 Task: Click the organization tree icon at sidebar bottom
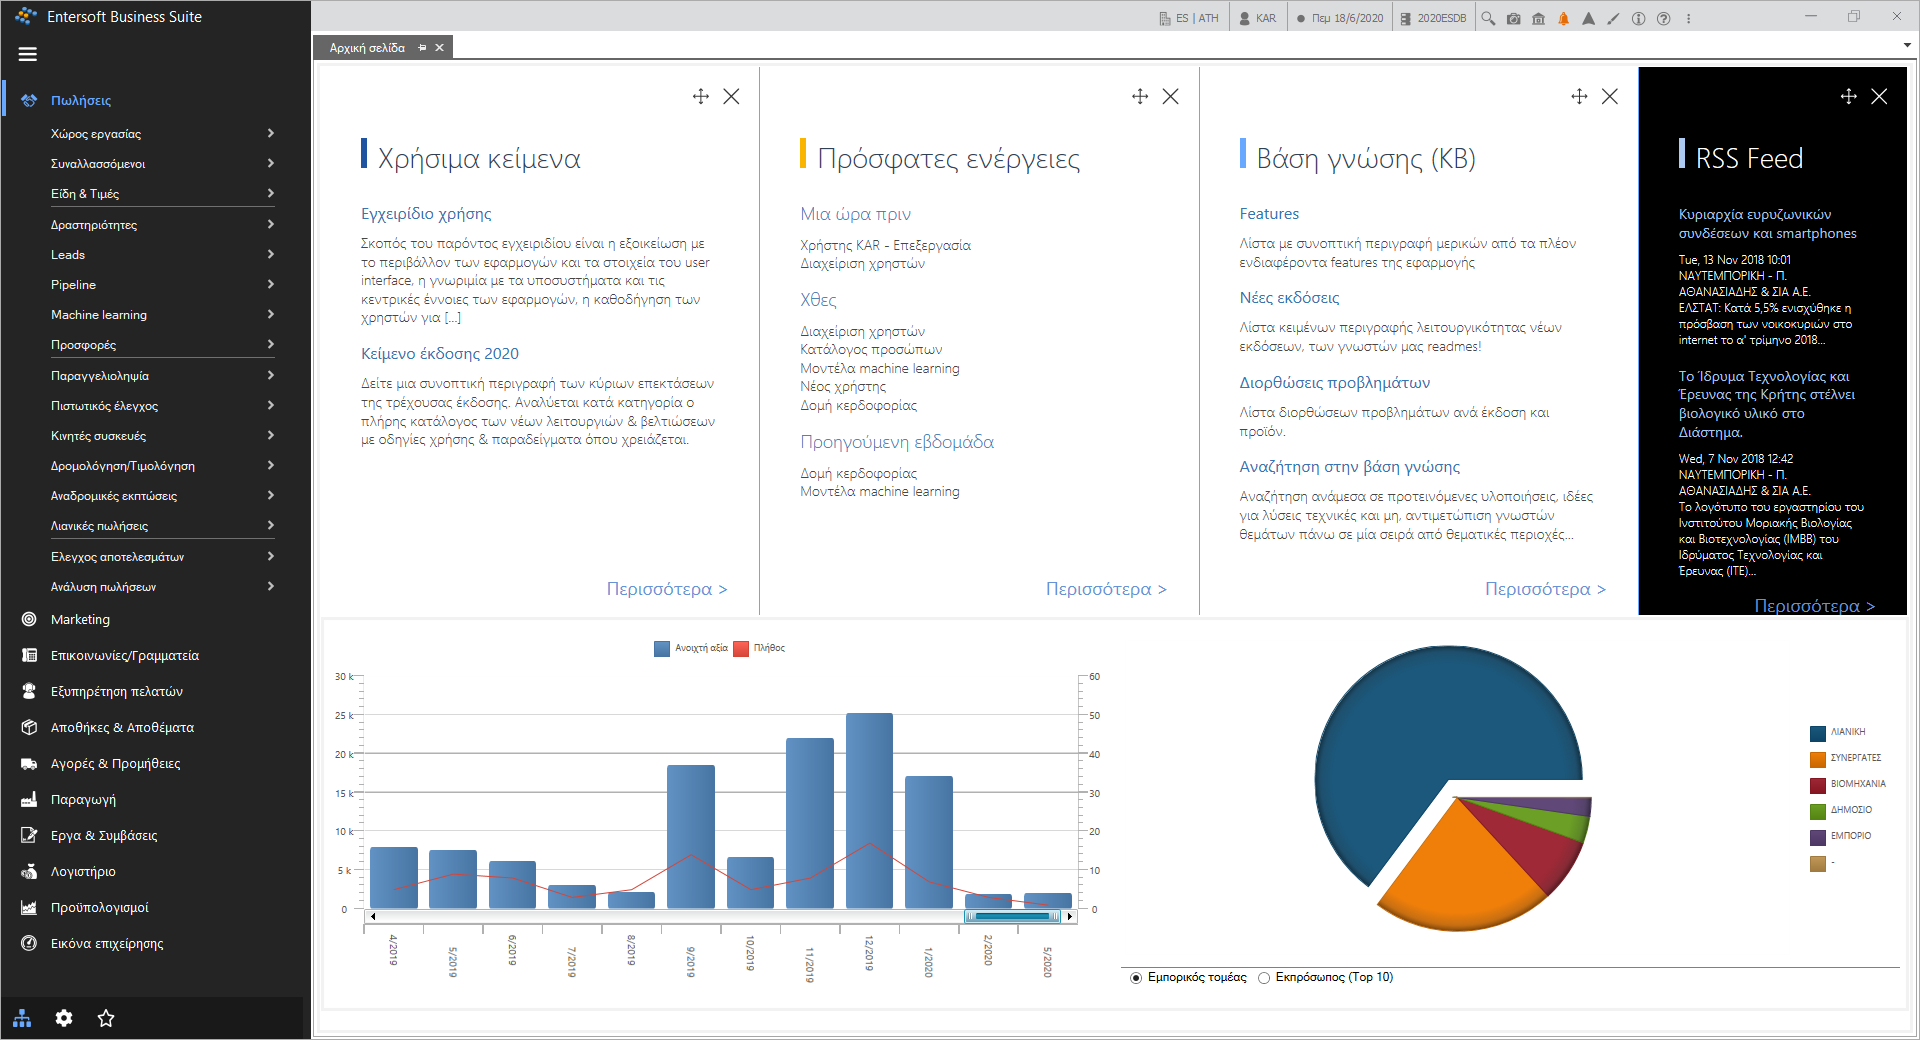pyautogui.click(x=22, y=1018)
